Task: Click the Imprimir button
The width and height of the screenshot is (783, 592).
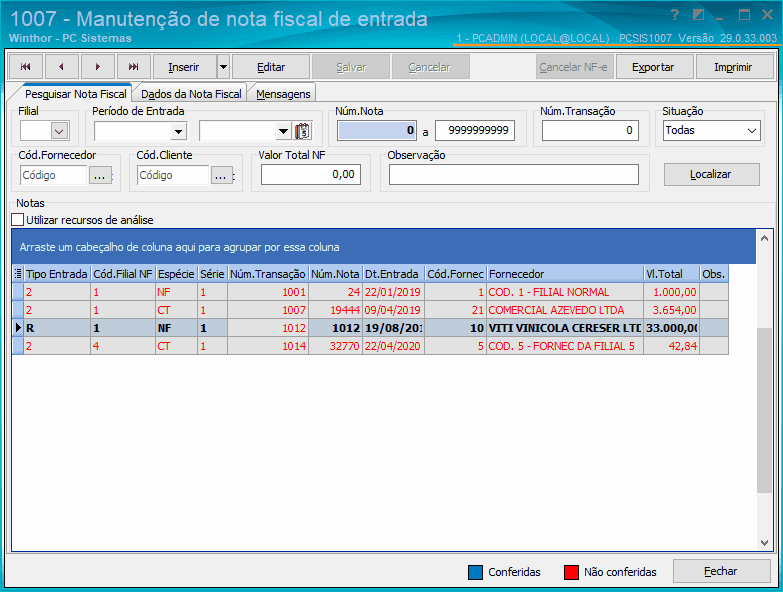Action: 733,67
